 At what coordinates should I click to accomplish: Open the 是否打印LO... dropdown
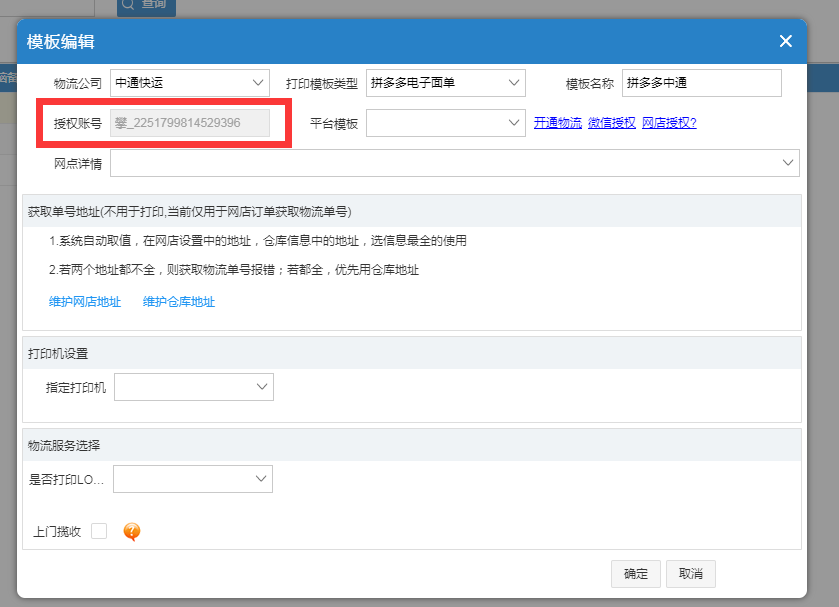[193, 479]
